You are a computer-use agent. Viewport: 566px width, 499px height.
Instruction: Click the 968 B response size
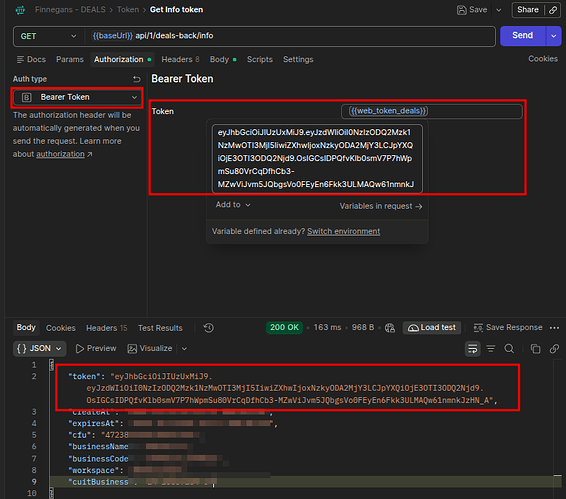(363, 327)
